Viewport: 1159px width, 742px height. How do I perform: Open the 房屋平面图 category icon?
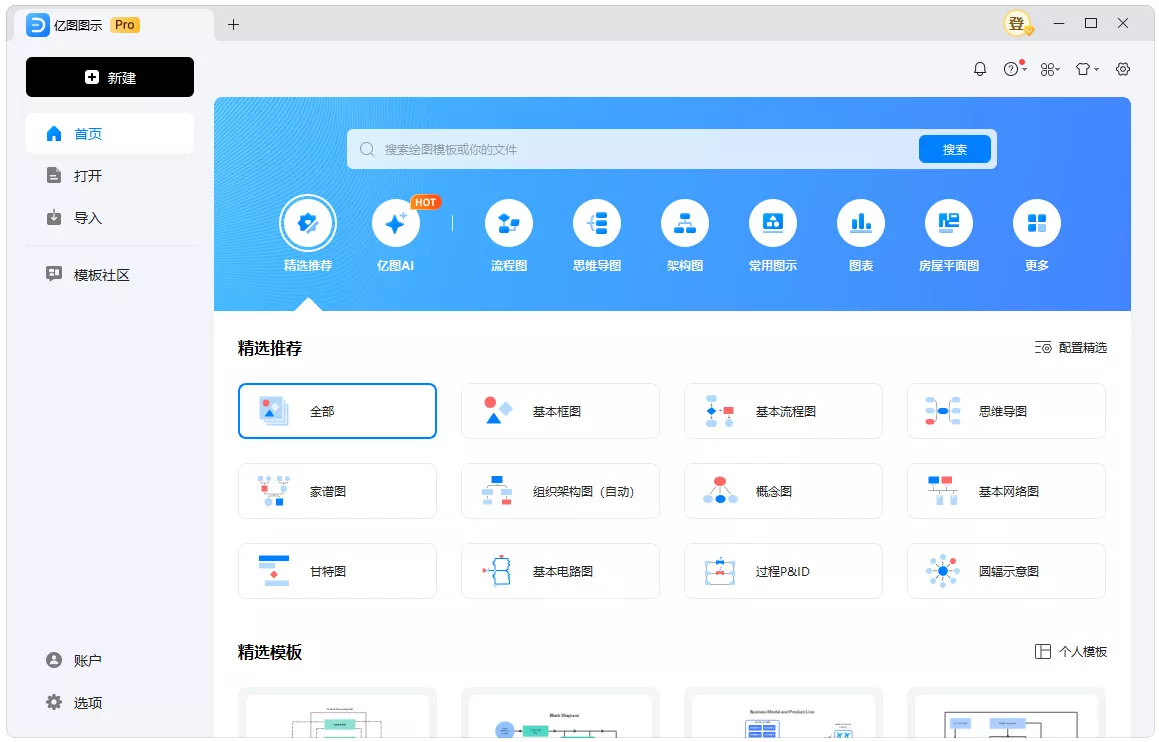(948, 223)
